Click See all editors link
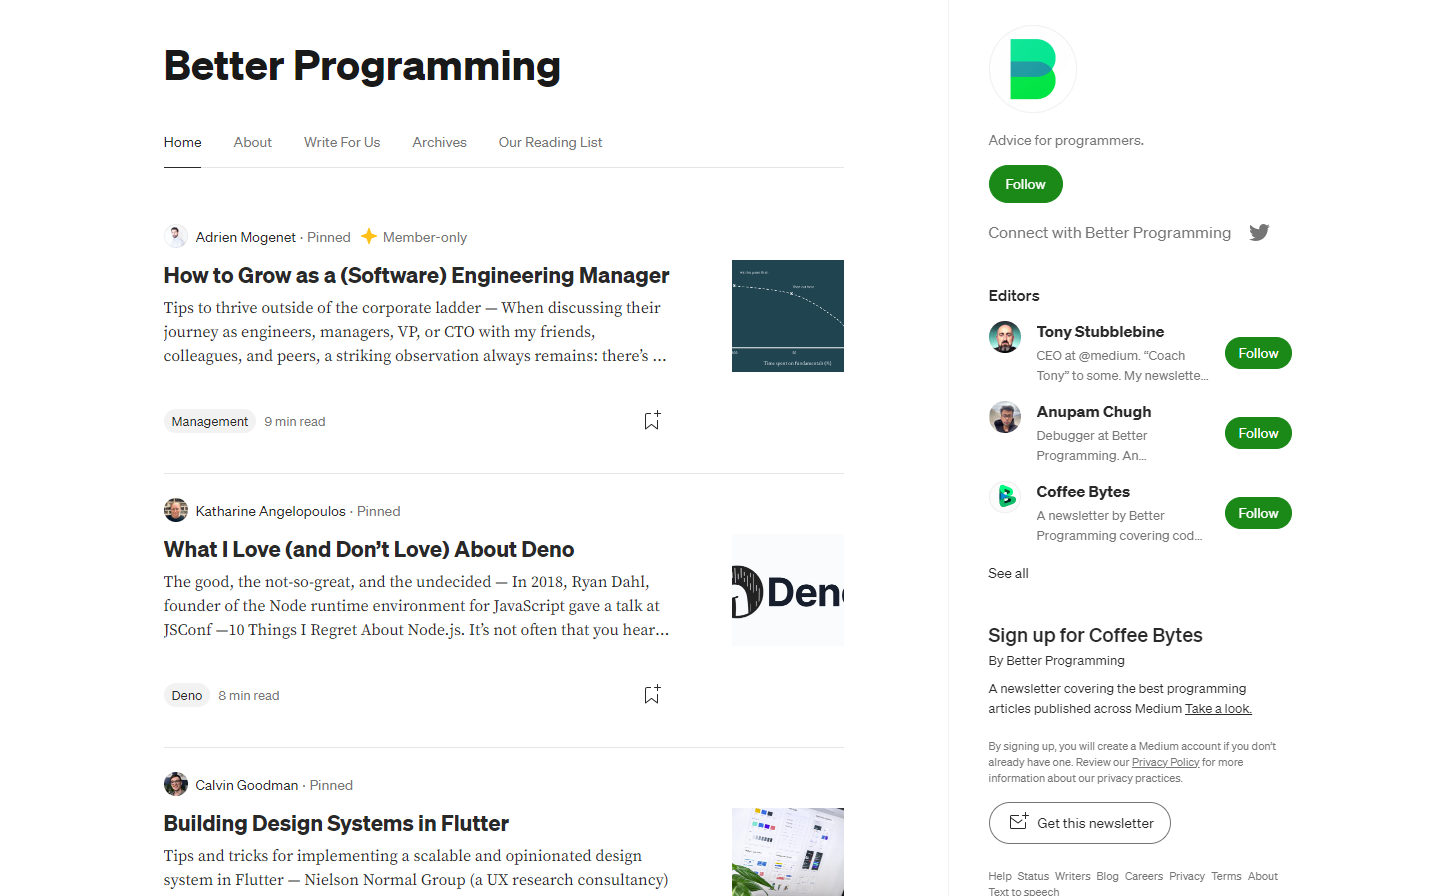 coord(1008,573)
